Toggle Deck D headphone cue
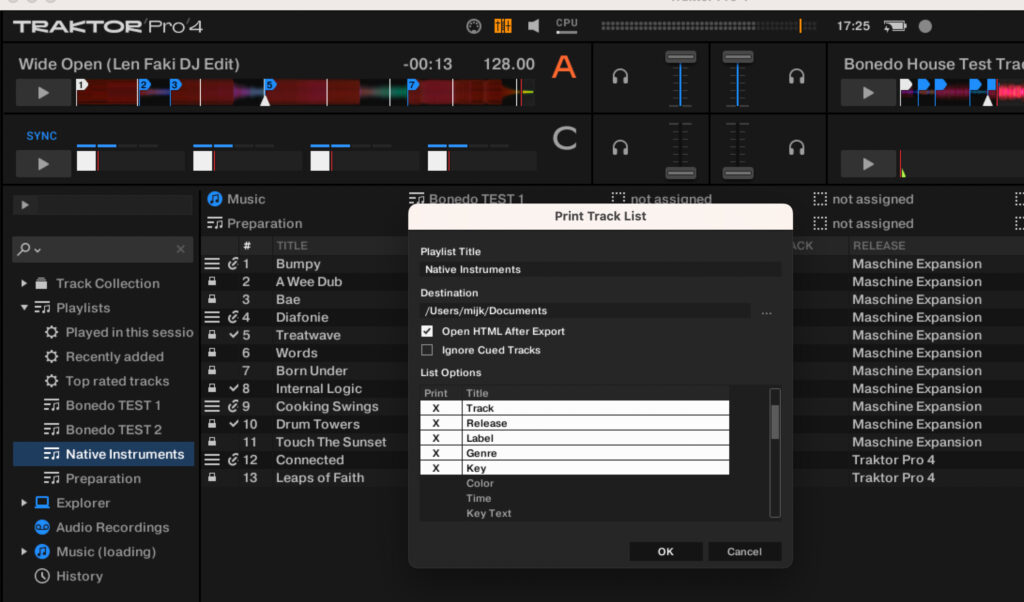Image resolution: width=1024 pixels, height=602 pixels. (797, 148)
